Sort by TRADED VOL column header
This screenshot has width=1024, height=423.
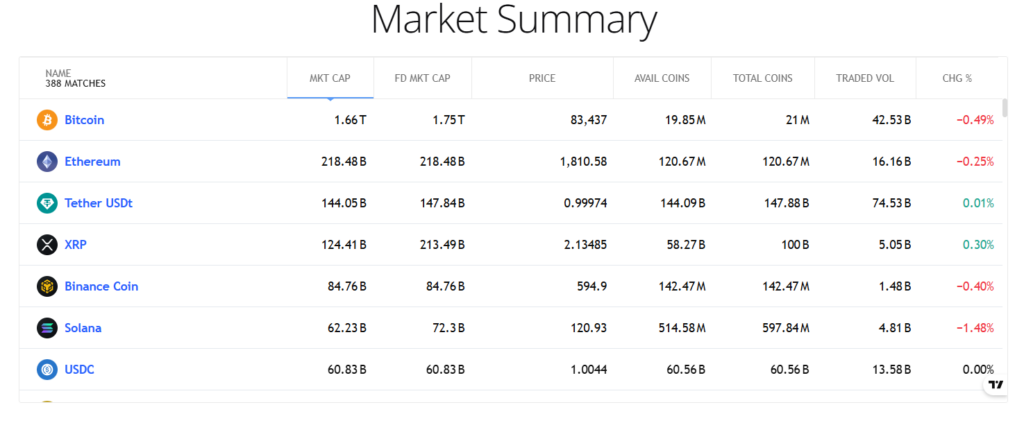[x=864, y=78]
